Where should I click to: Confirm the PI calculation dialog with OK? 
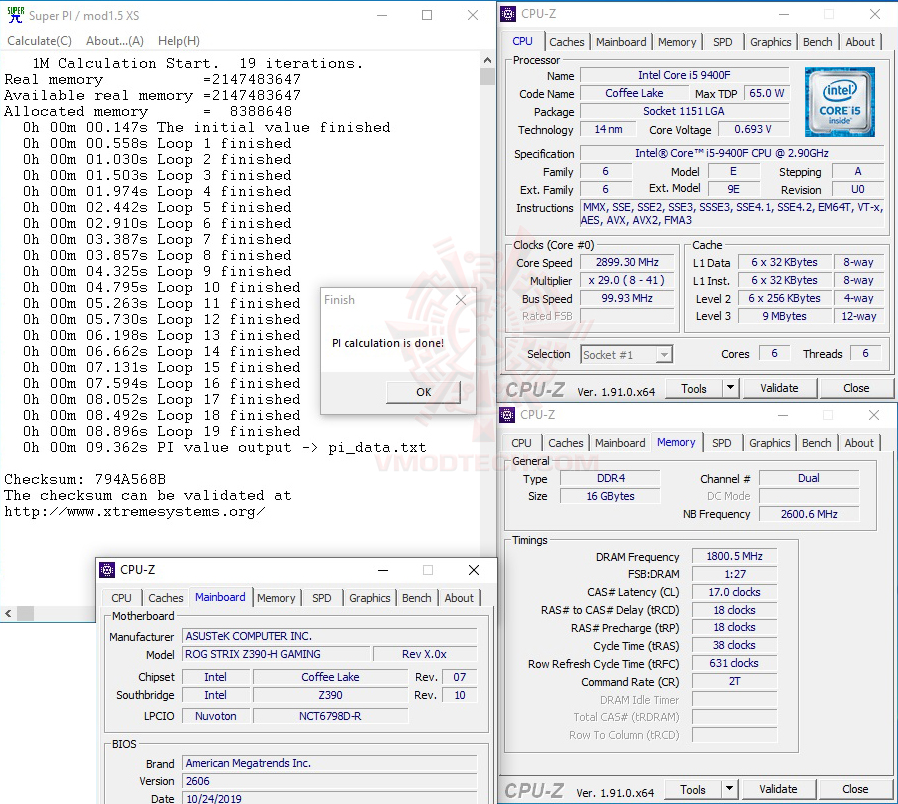click(424, 392)
